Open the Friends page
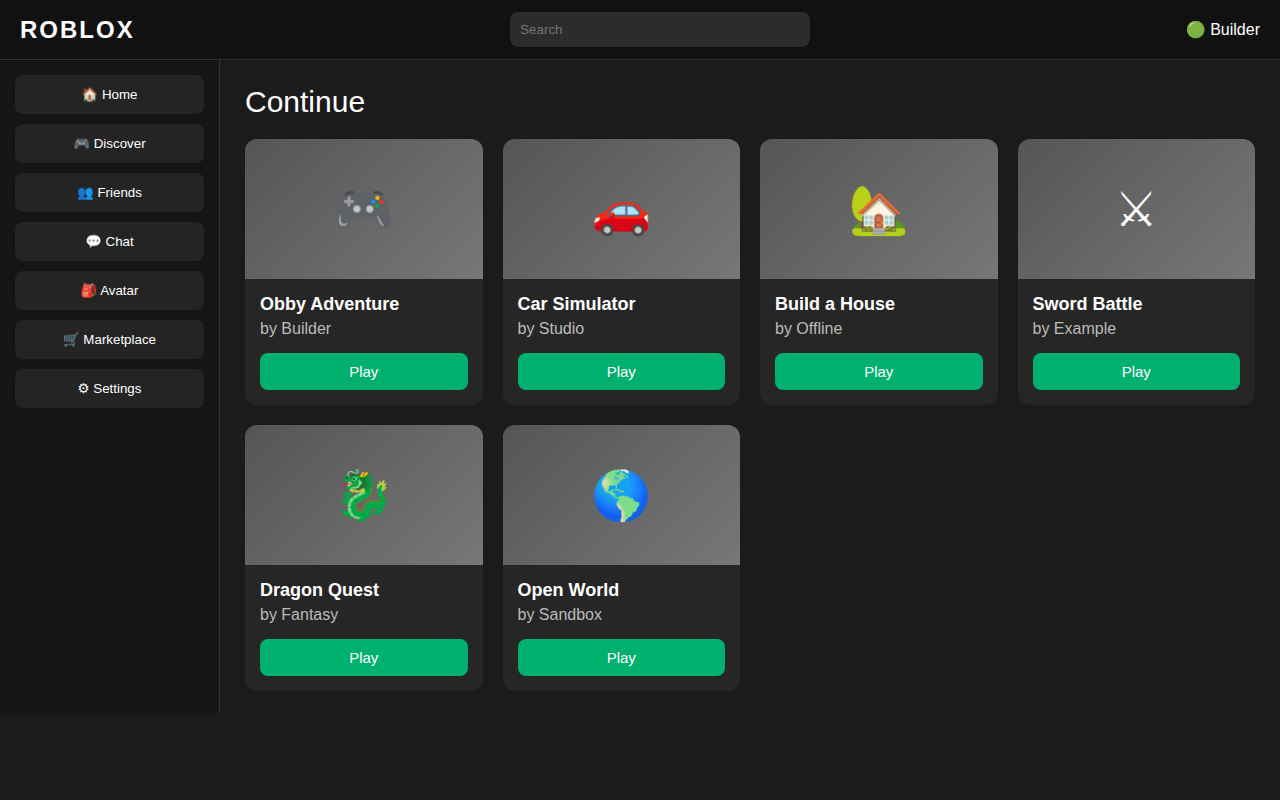This screenshot has height=800, width=1280. (109, 192)
